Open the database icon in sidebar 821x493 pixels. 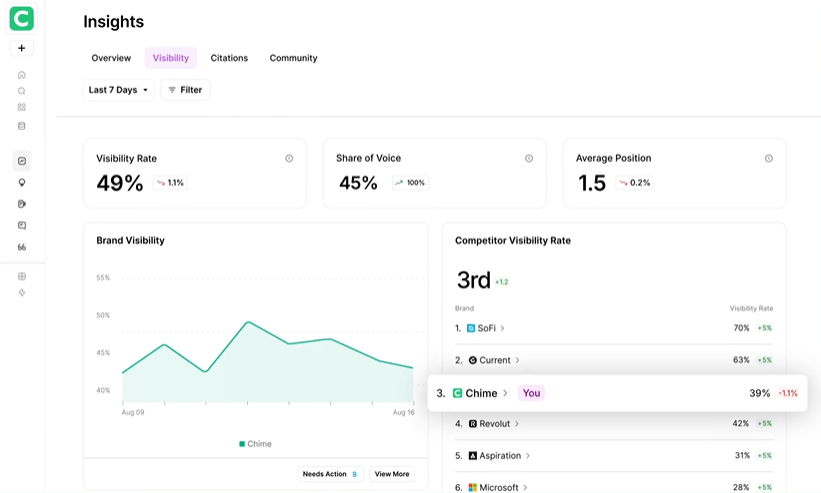(21, 126)
